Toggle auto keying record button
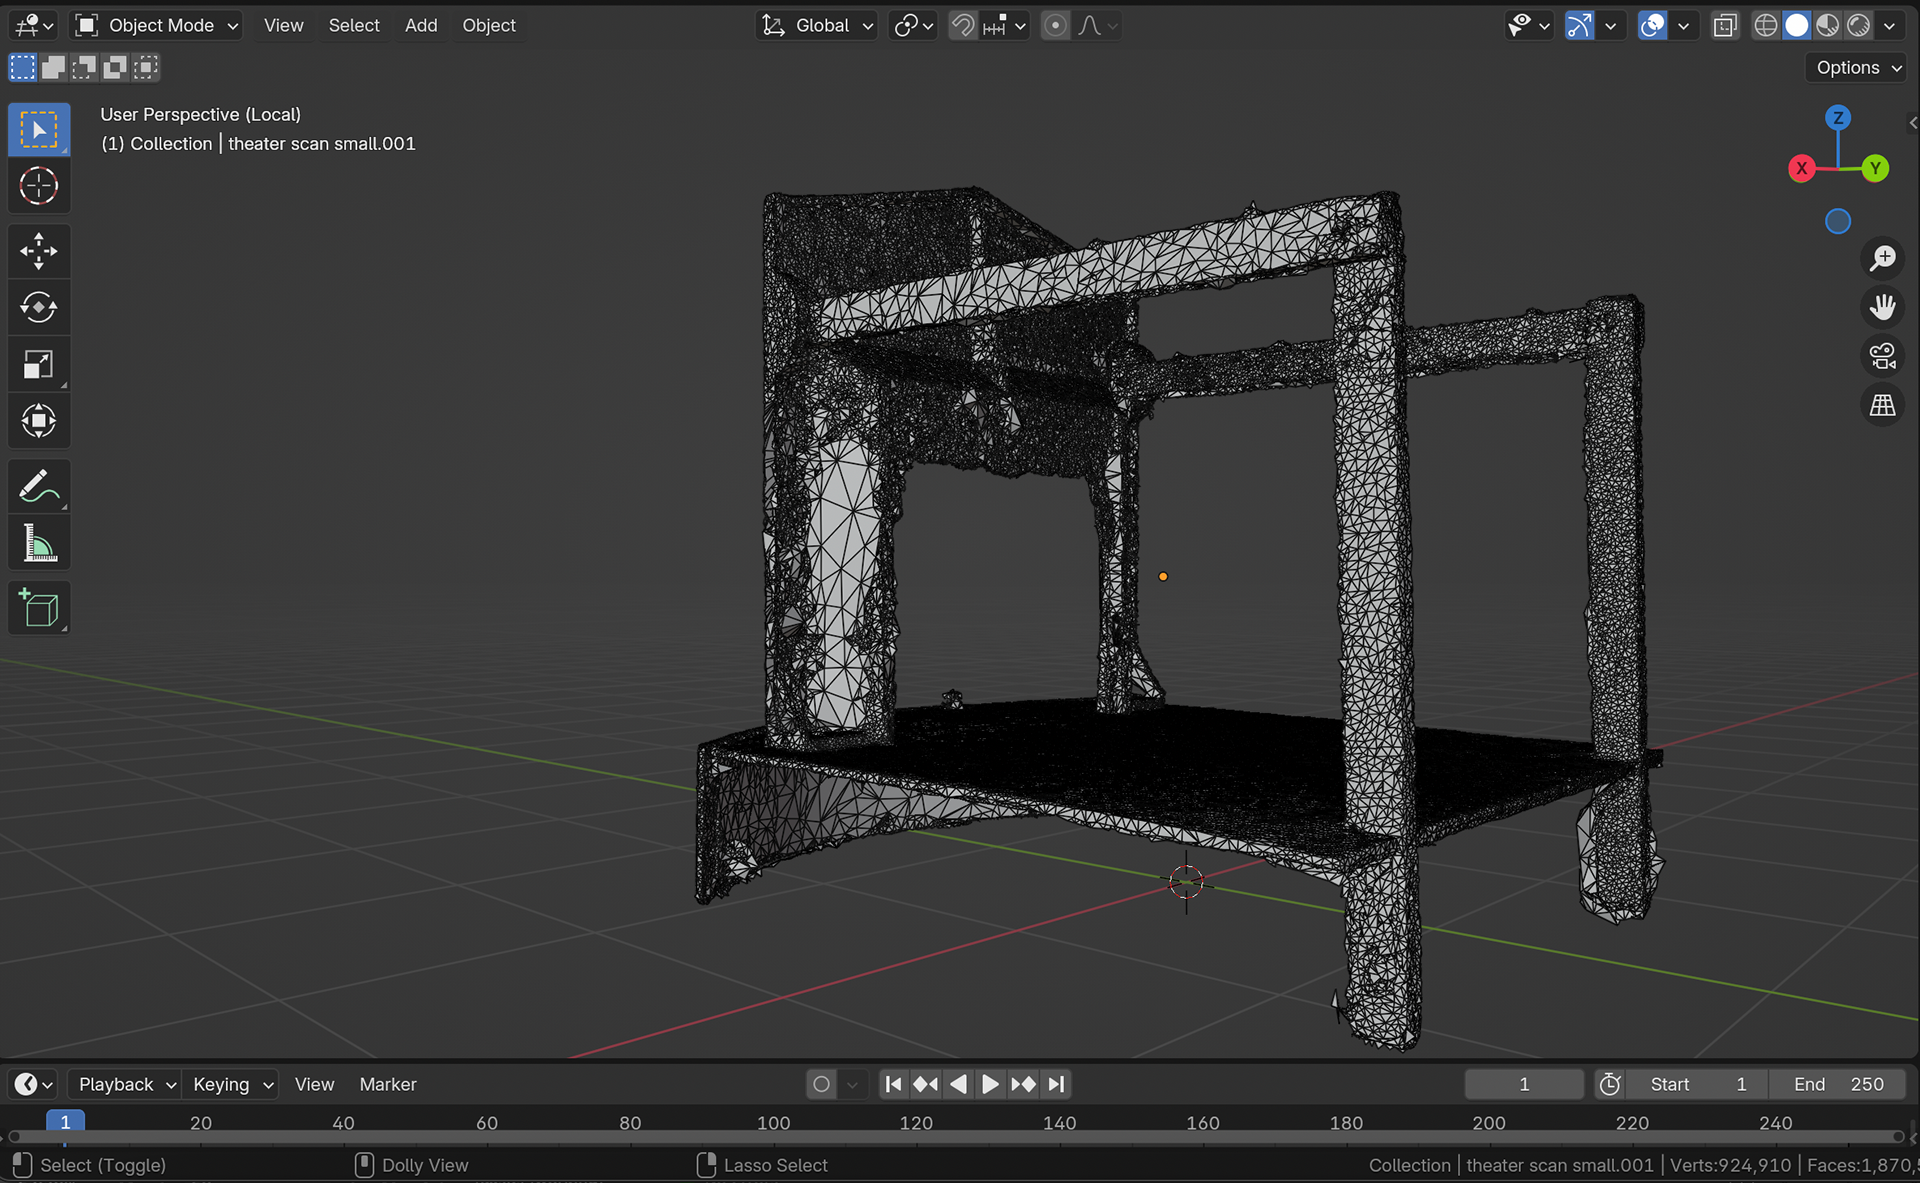Viewport: 1920px width, 1183px height. click(x=821, y=1084)
